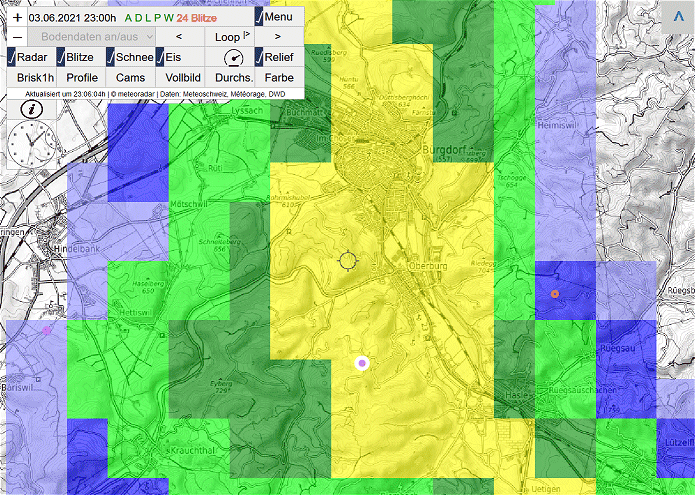Step to next frame with > button
695x495 pixels.
point(277,36)
